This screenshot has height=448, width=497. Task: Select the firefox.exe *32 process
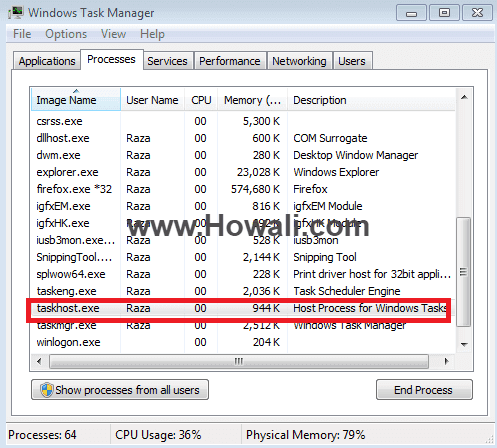(243, 189)
